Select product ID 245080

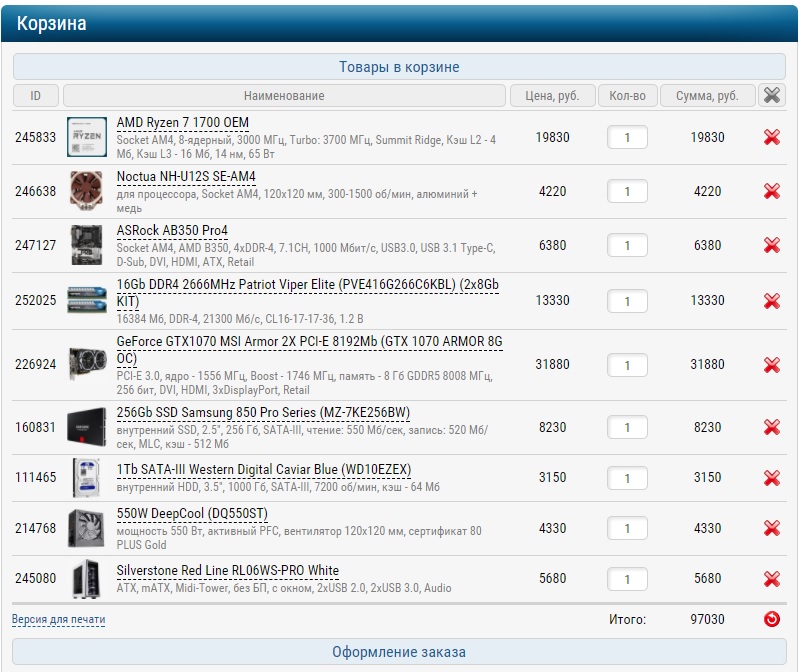pyautogui.click(x=36, y=578)
